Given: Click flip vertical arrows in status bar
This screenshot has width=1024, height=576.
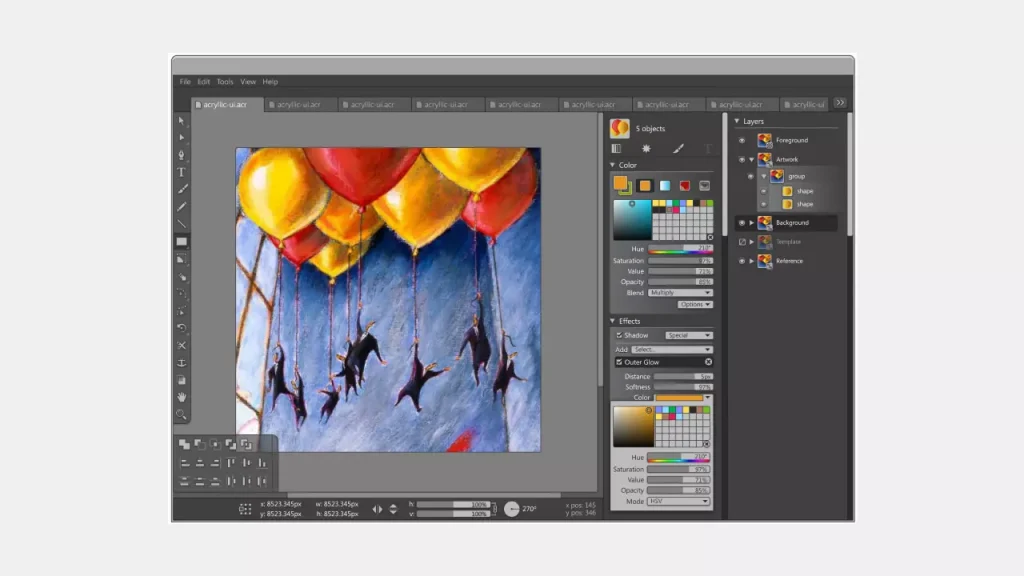Looking at the screenshot, I should [393, 509].
